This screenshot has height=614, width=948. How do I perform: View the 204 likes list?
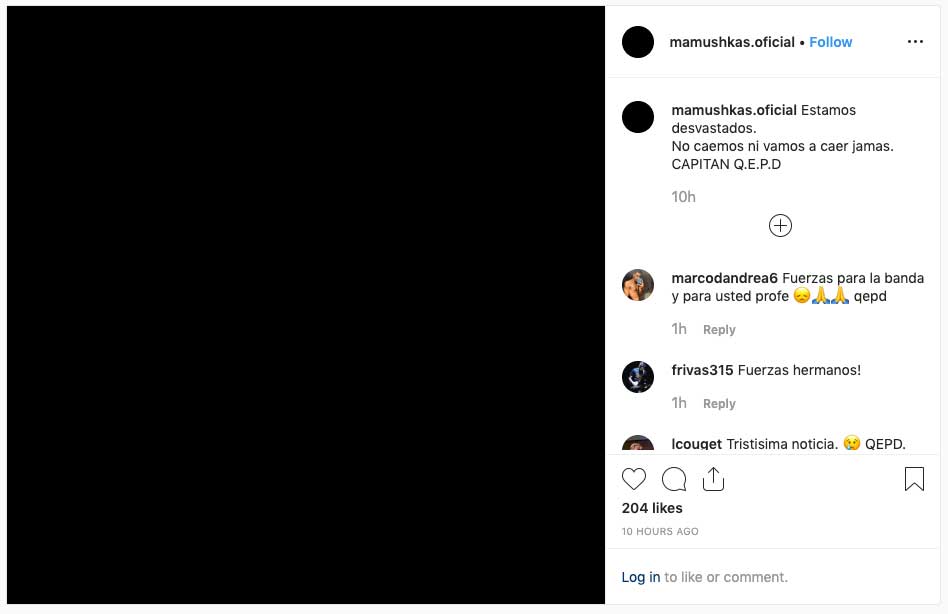pos(652,508)
